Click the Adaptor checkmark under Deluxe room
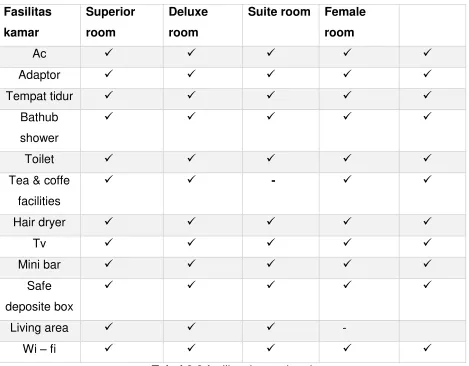This screenshot has height=366, width=469. pyautogui.click(x=191, y=74)
